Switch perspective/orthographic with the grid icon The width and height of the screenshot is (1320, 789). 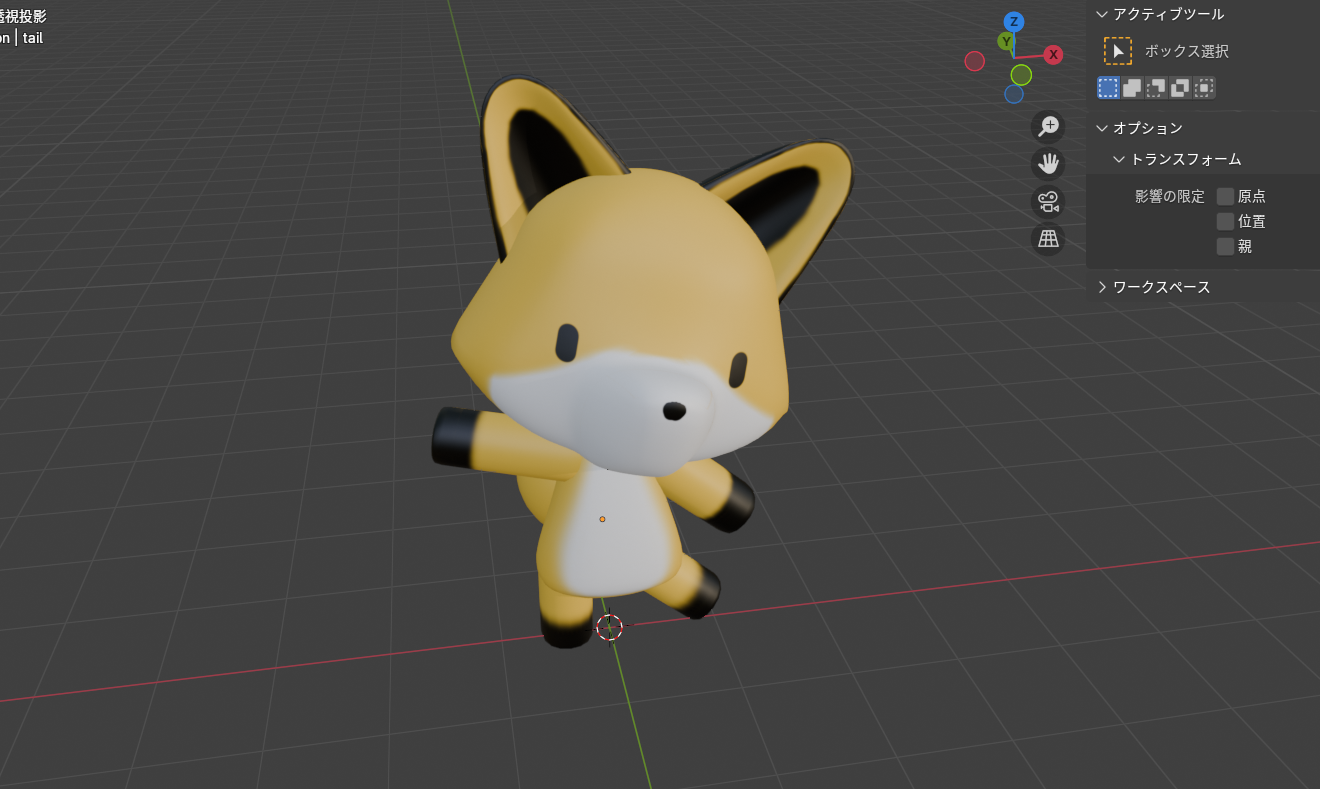1048,239
